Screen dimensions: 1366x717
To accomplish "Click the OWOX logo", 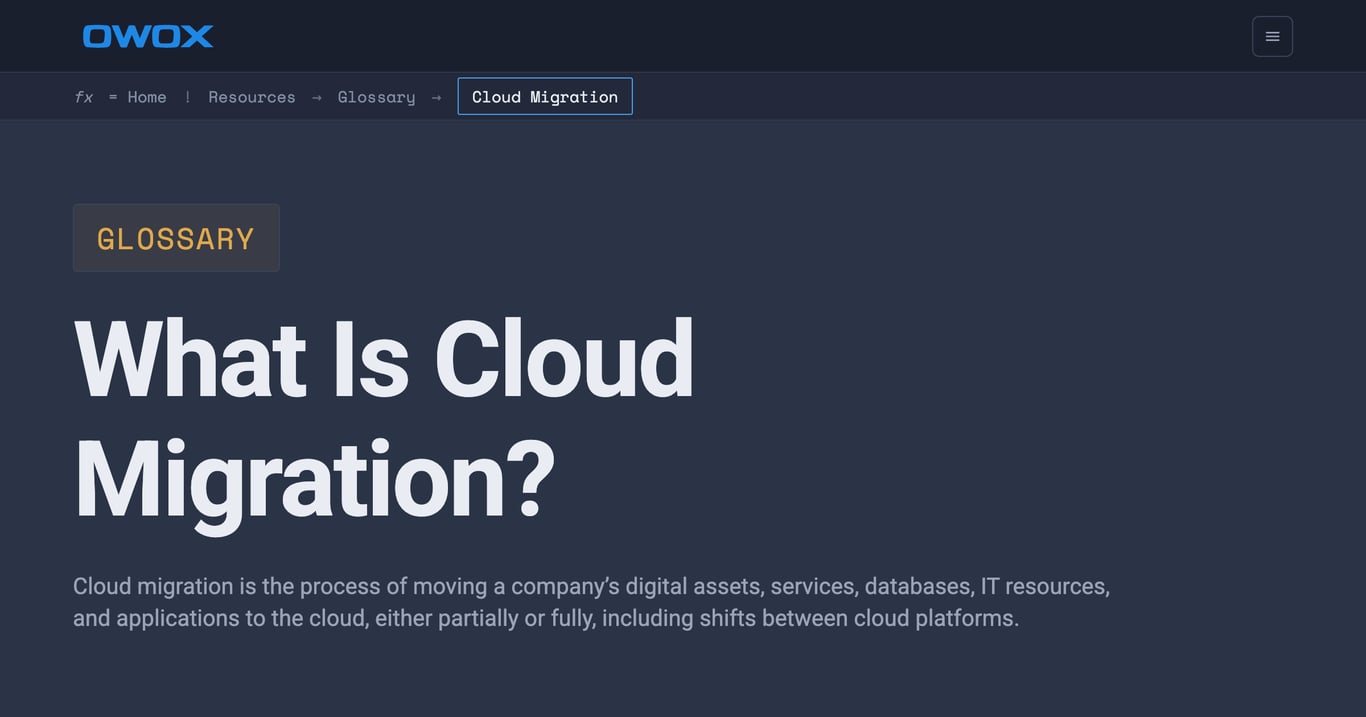I will [148, 36].
